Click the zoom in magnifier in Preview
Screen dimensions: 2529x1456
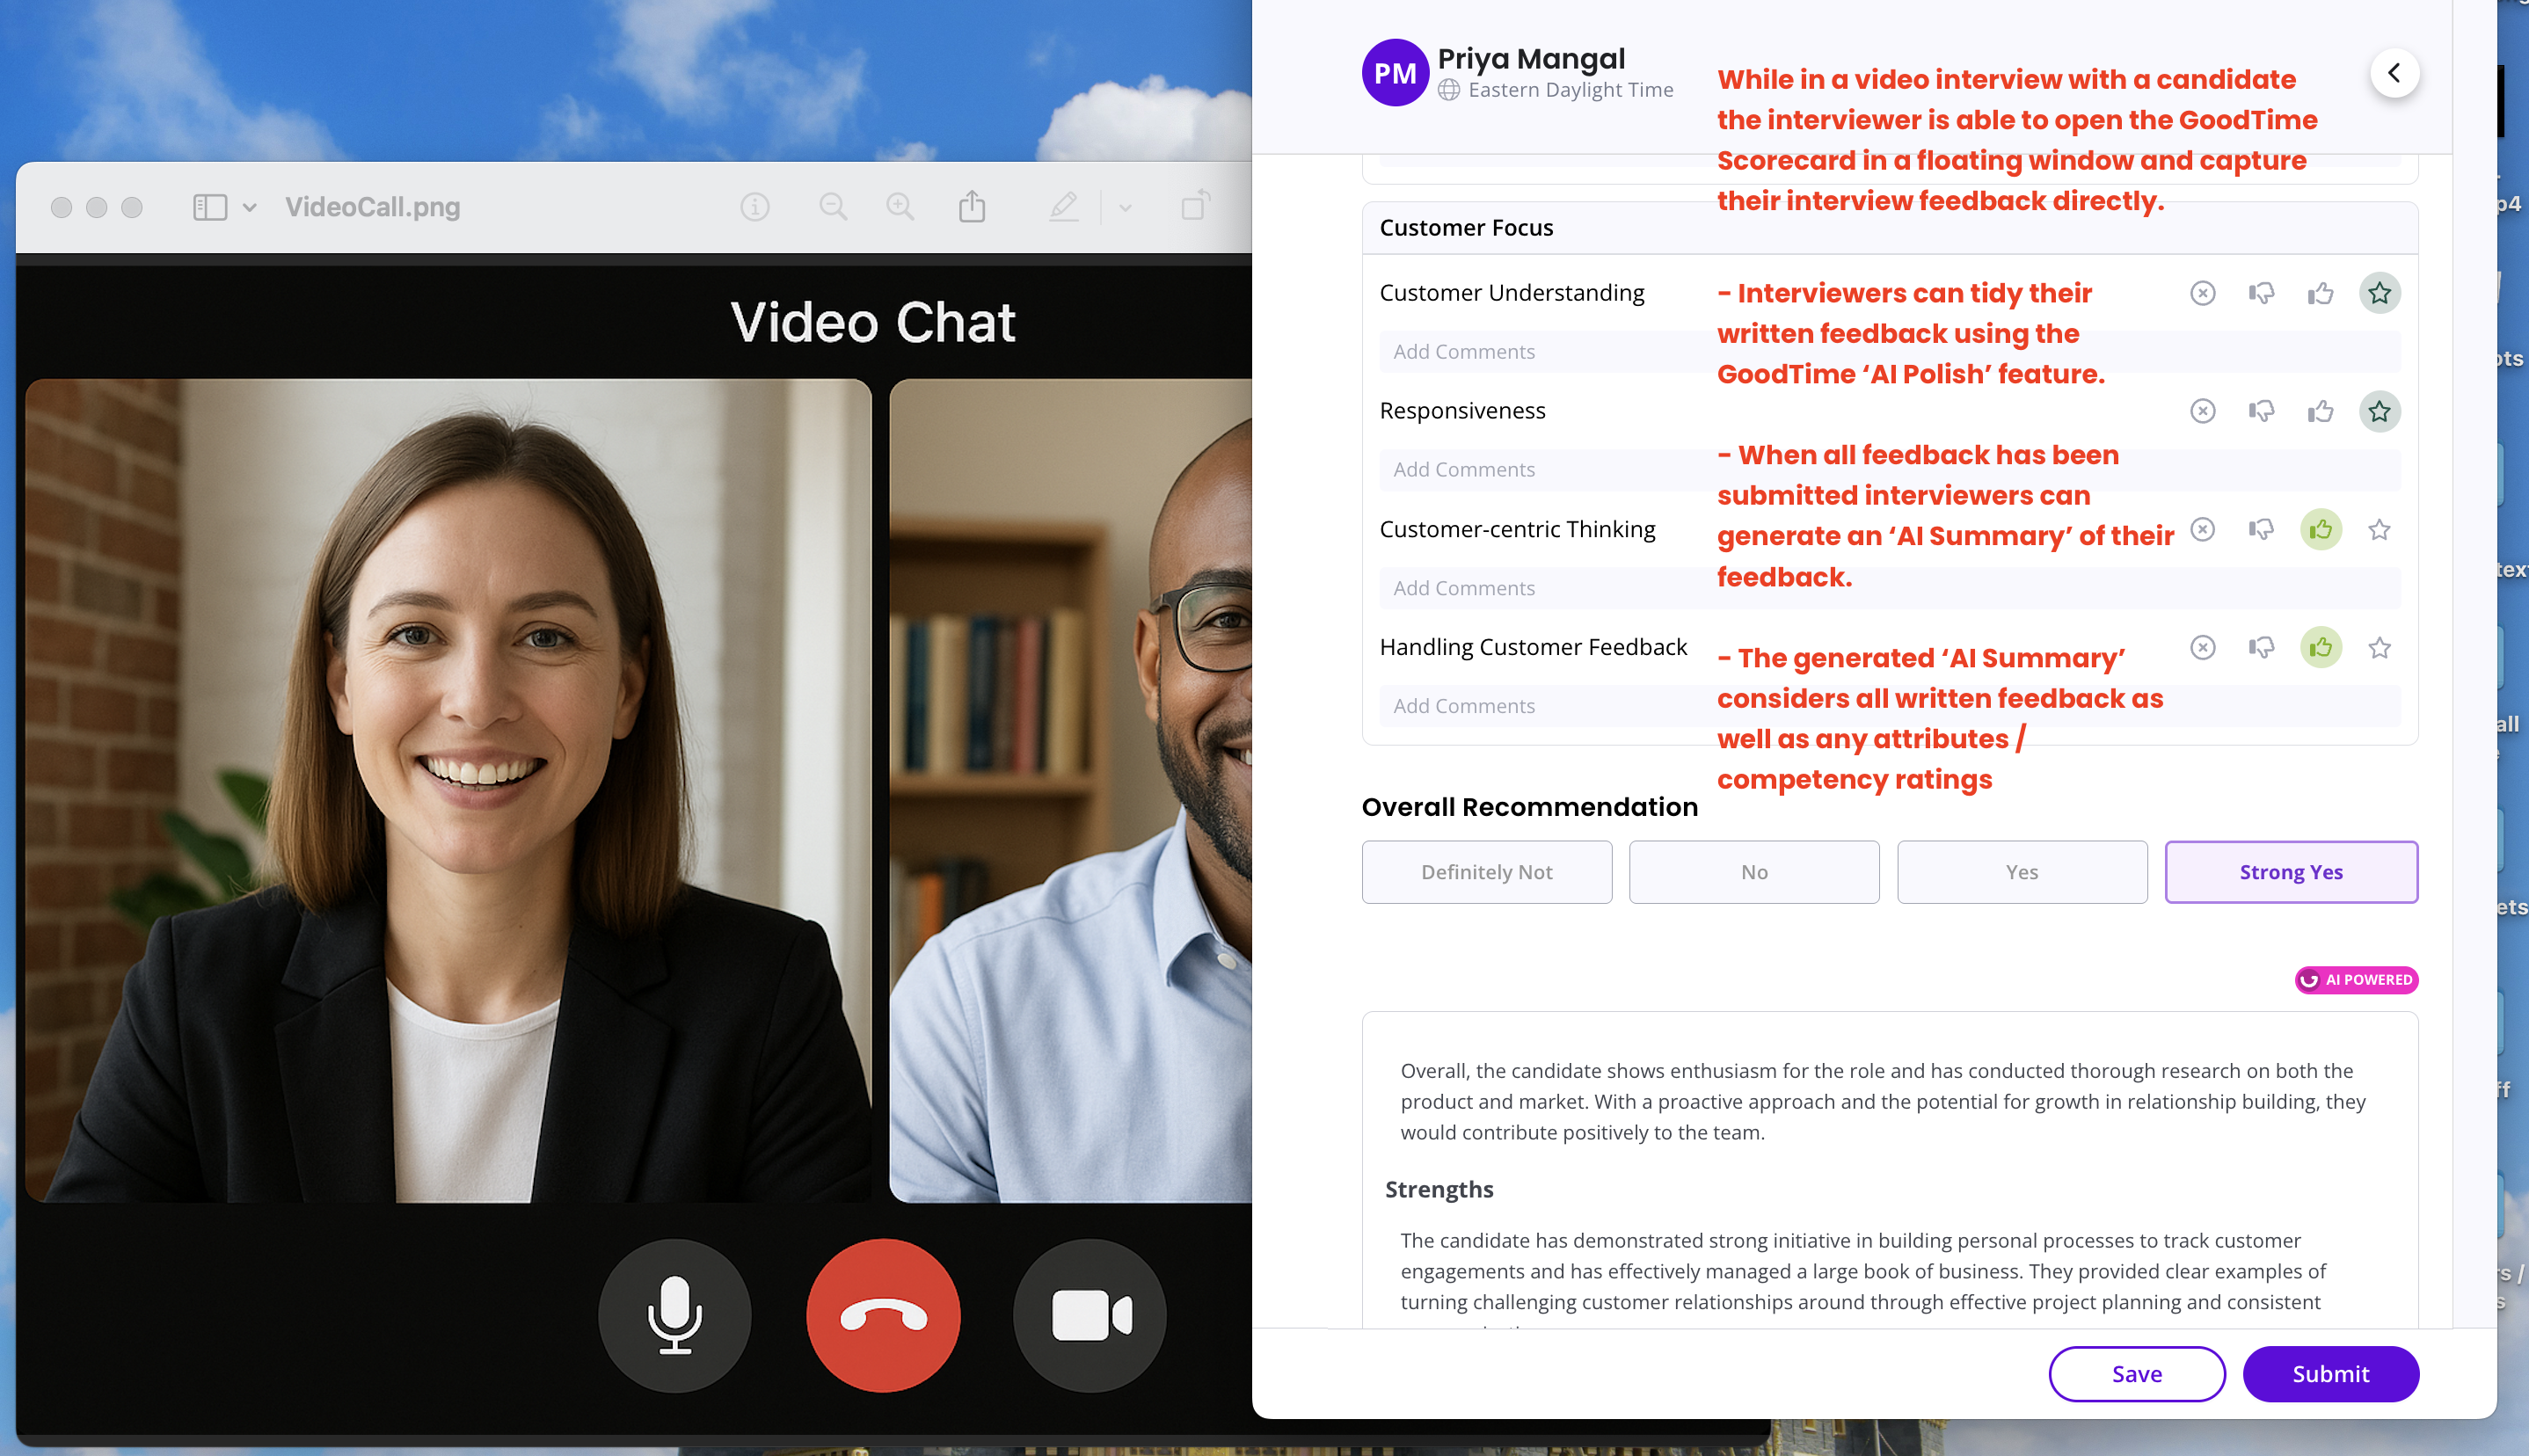900,207
